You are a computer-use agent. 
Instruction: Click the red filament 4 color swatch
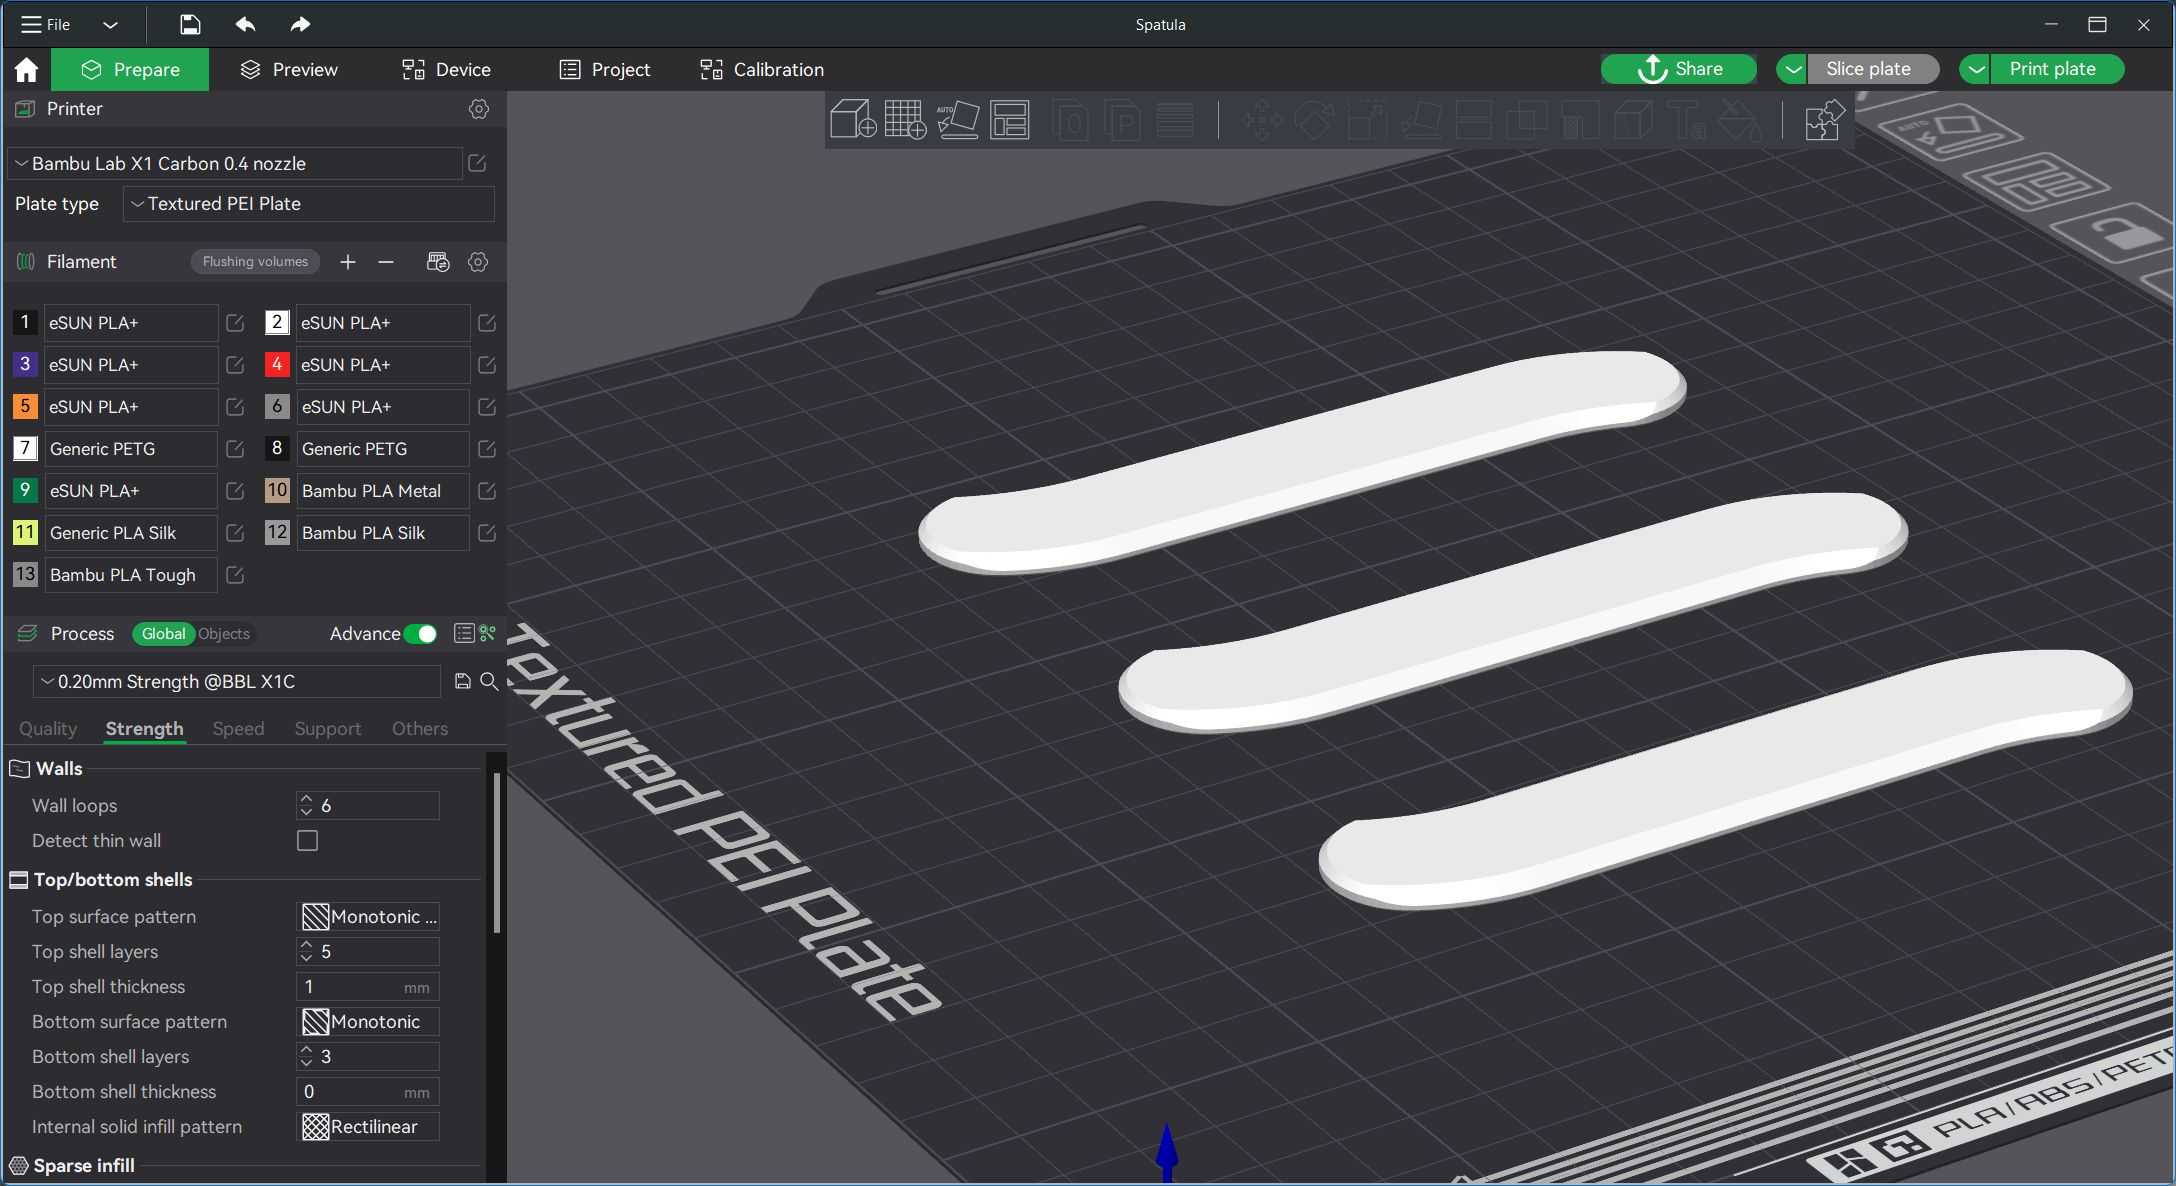click(x=277, y=365)
